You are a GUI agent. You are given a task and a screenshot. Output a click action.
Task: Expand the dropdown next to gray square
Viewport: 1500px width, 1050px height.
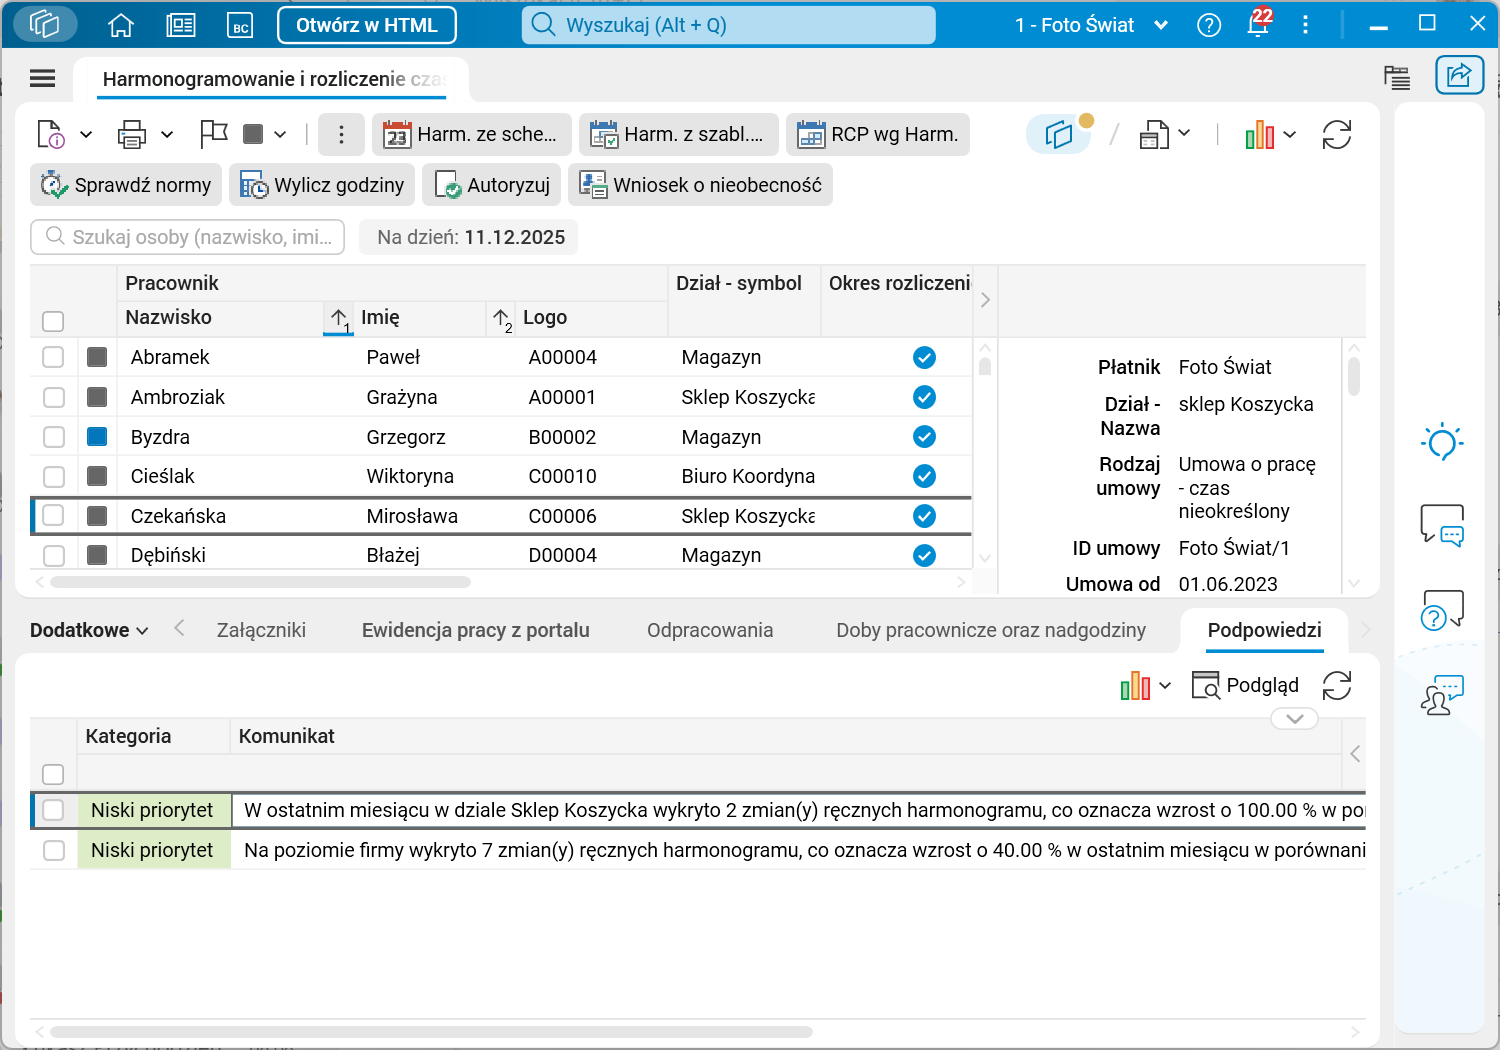pyautogui.click(x=281, y=135)
